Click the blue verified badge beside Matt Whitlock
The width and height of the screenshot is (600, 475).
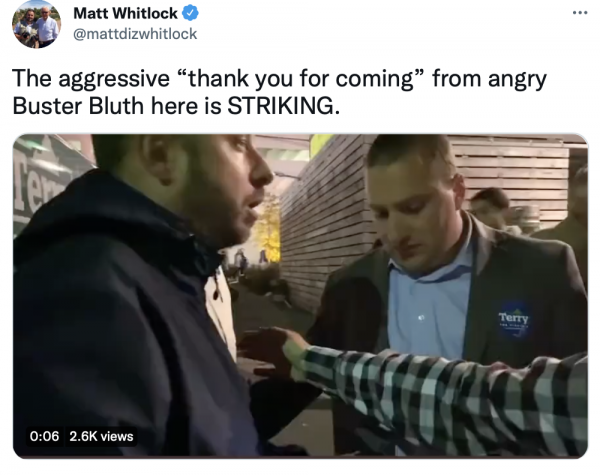(x=190, y=14)
